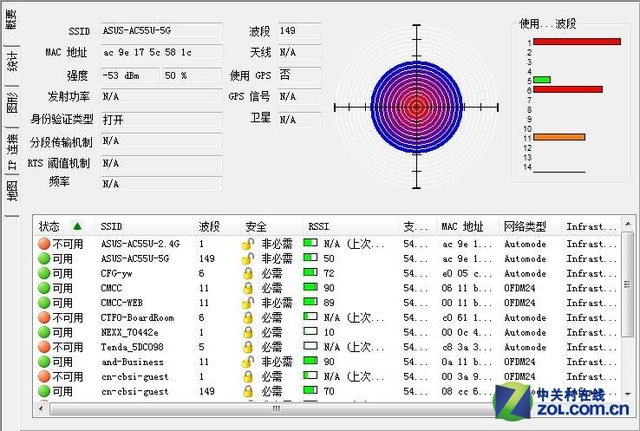
Task: Click the open-lock icon in ASUS-AC55U-5G row
Action: [248, 259]
